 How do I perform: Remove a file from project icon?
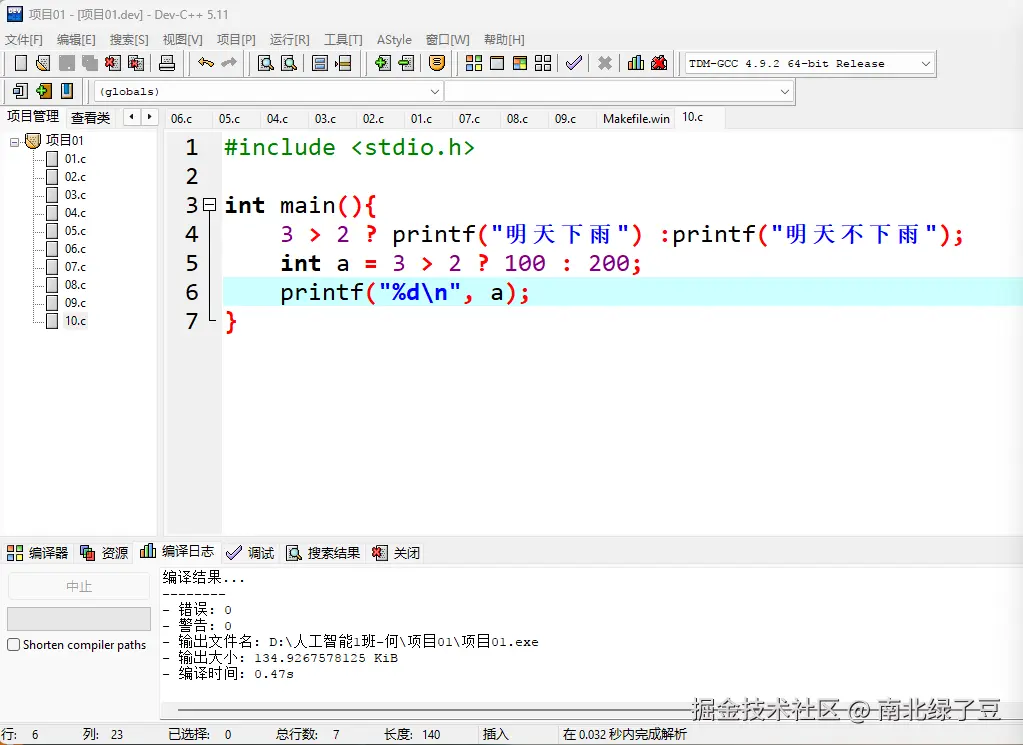point(406,63)
